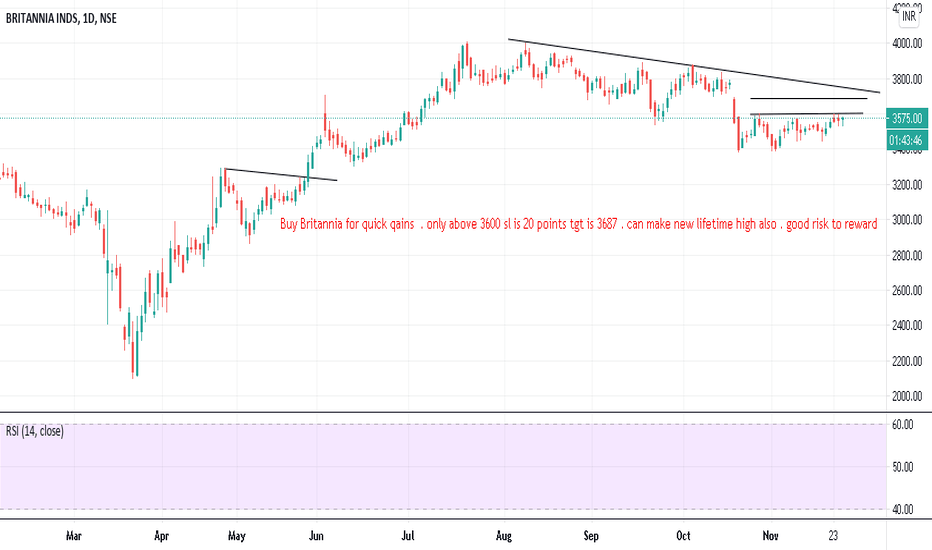Select the upper horizontal line near 3687
The width and height of the screenshot is (932, 550).
click(x=808, y=98)
